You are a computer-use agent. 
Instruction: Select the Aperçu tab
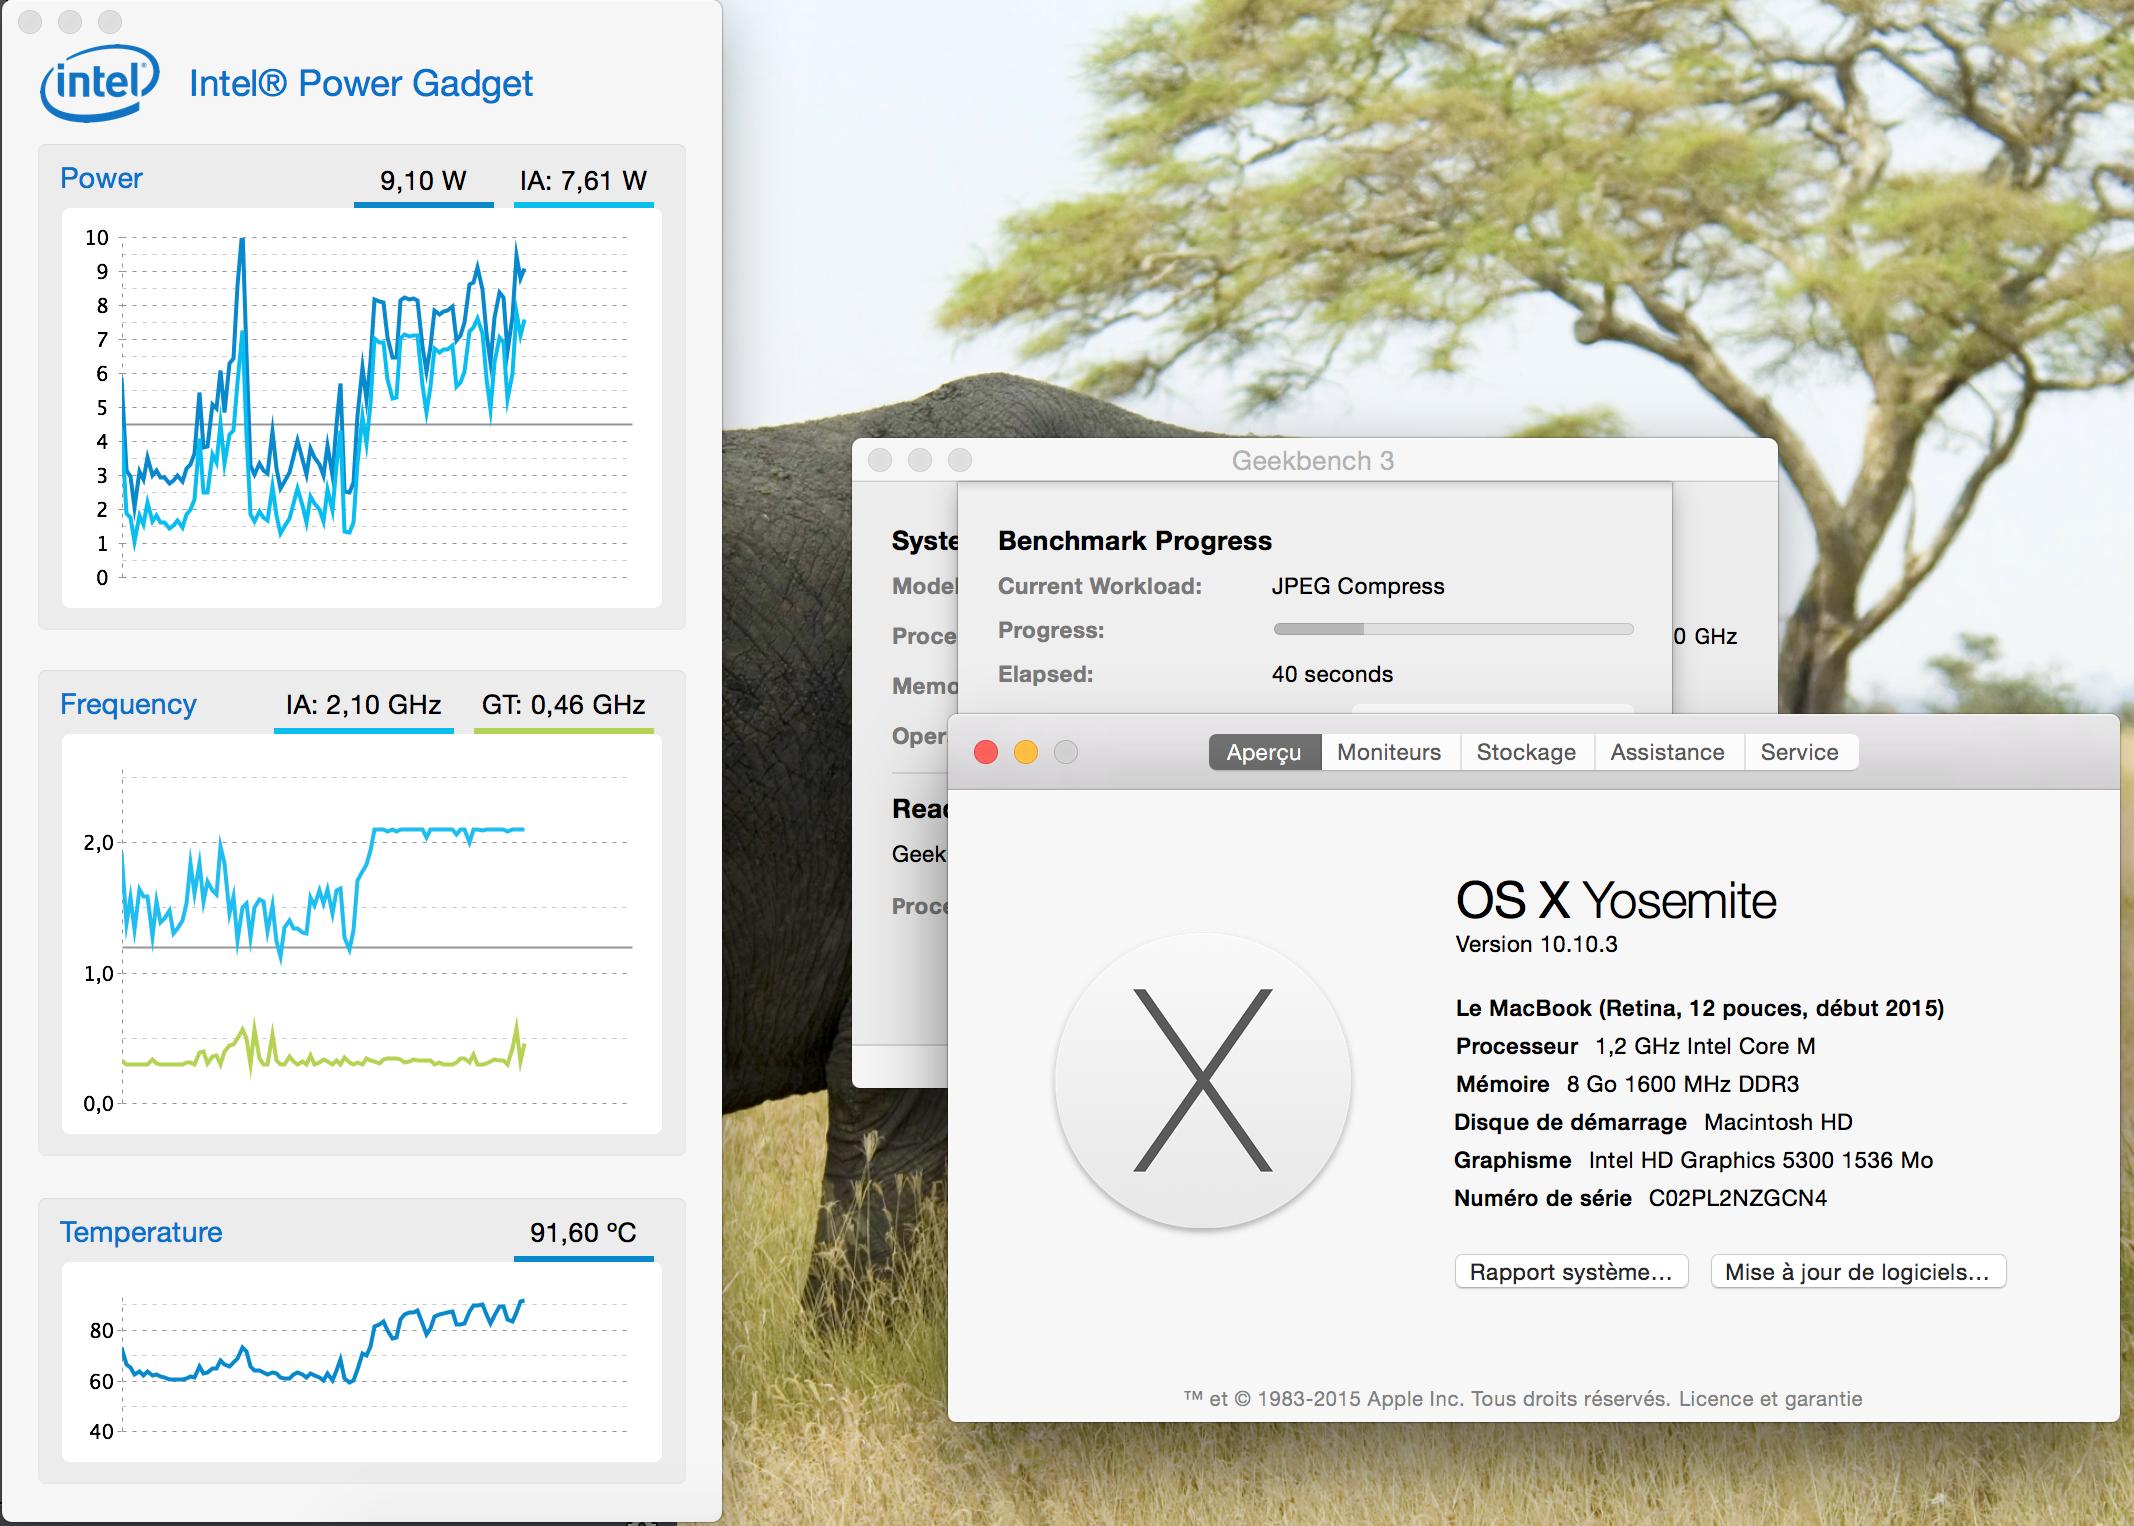tap(1264, 752)
